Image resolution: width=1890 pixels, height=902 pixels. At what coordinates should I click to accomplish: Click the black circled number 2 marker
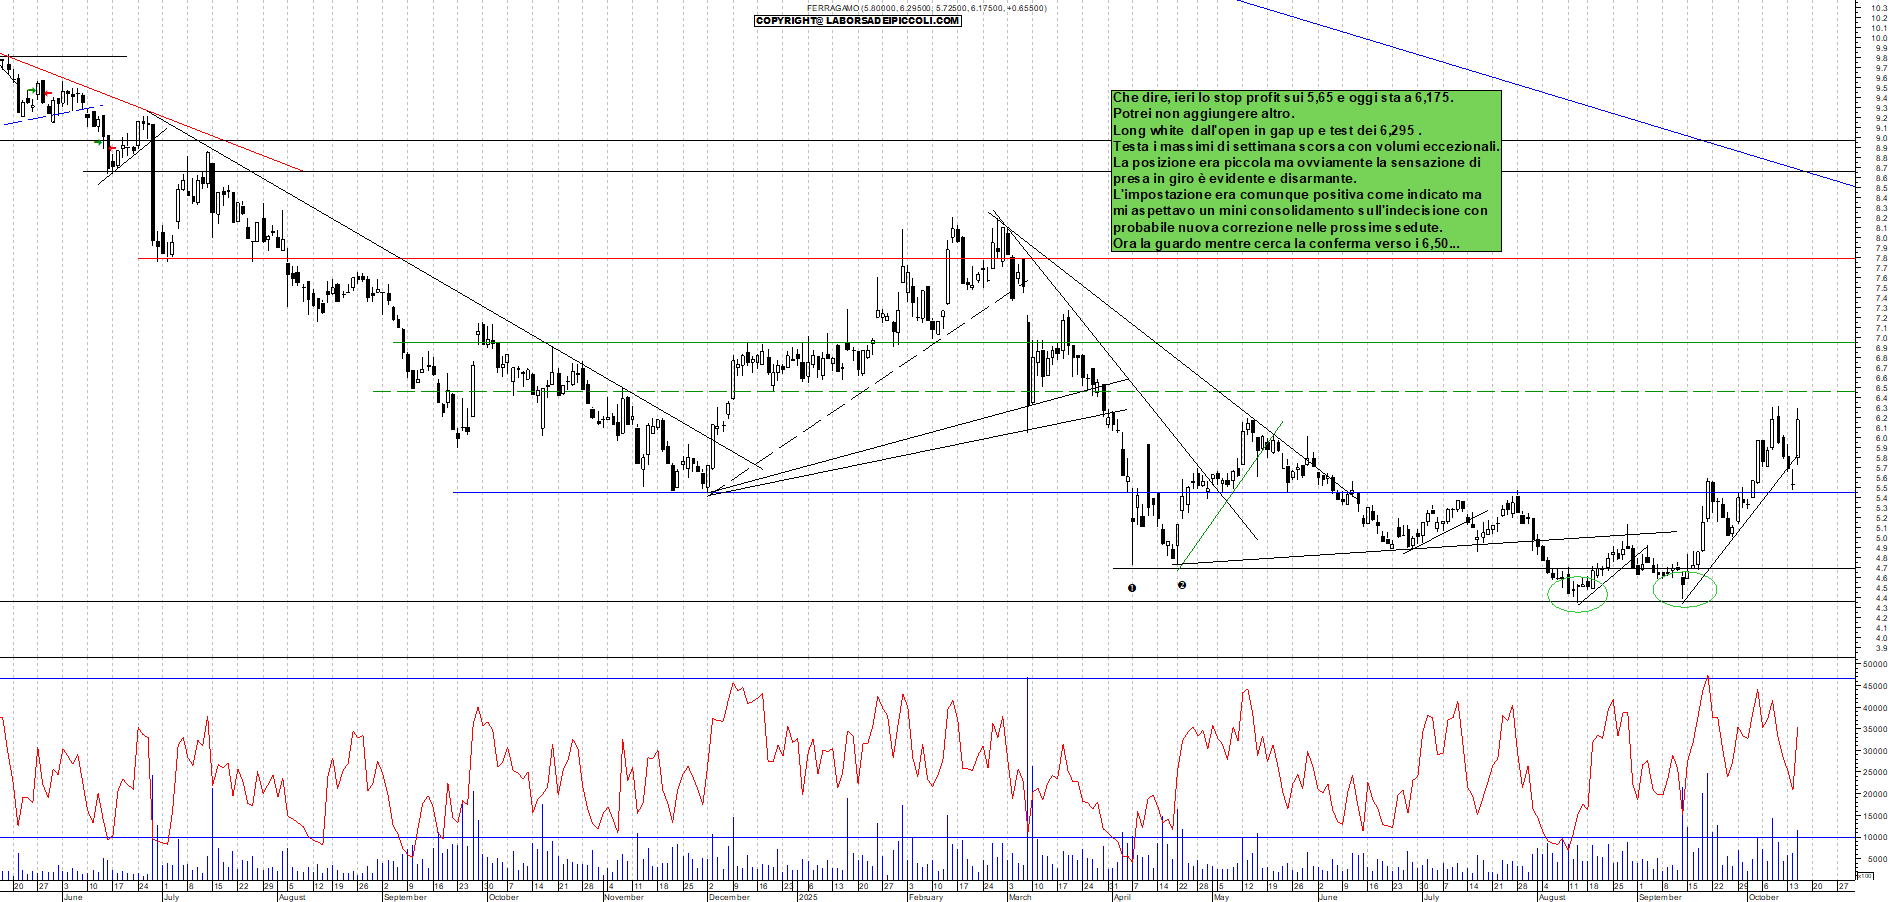pyautogui.click(x=1182, y=585)
